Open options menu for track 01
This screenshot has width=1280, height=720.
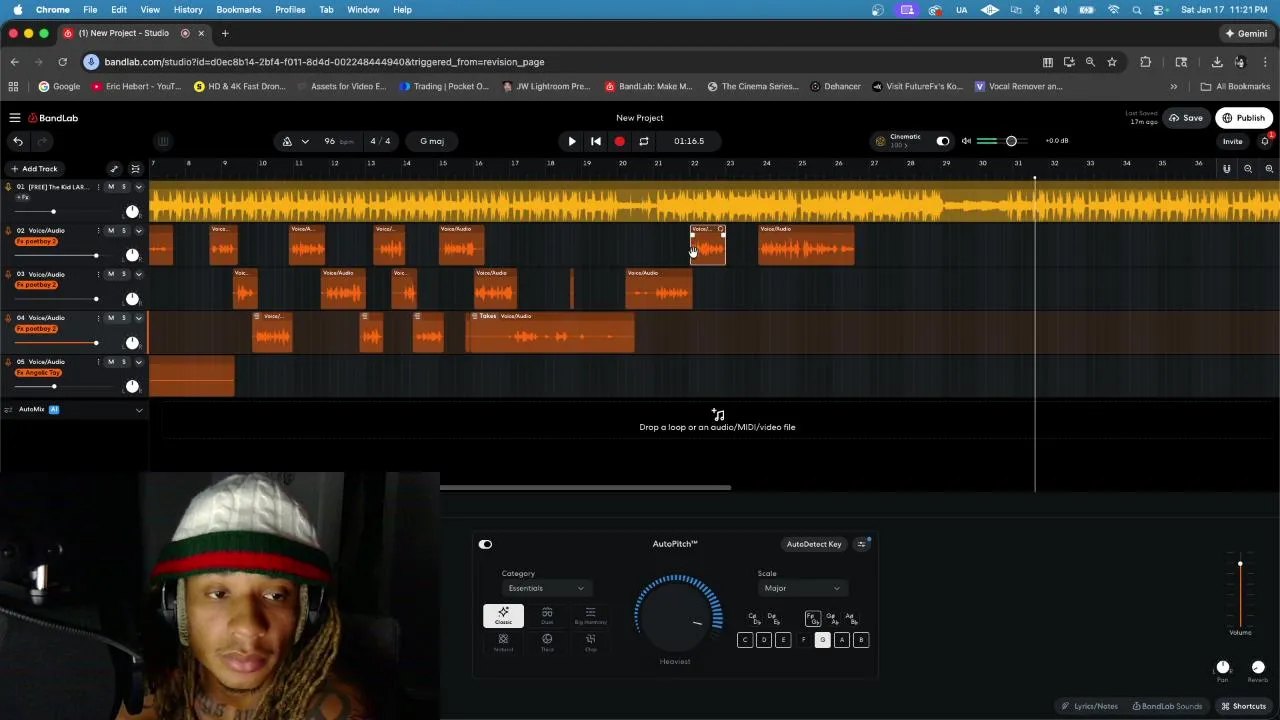(x=99, y=187)
